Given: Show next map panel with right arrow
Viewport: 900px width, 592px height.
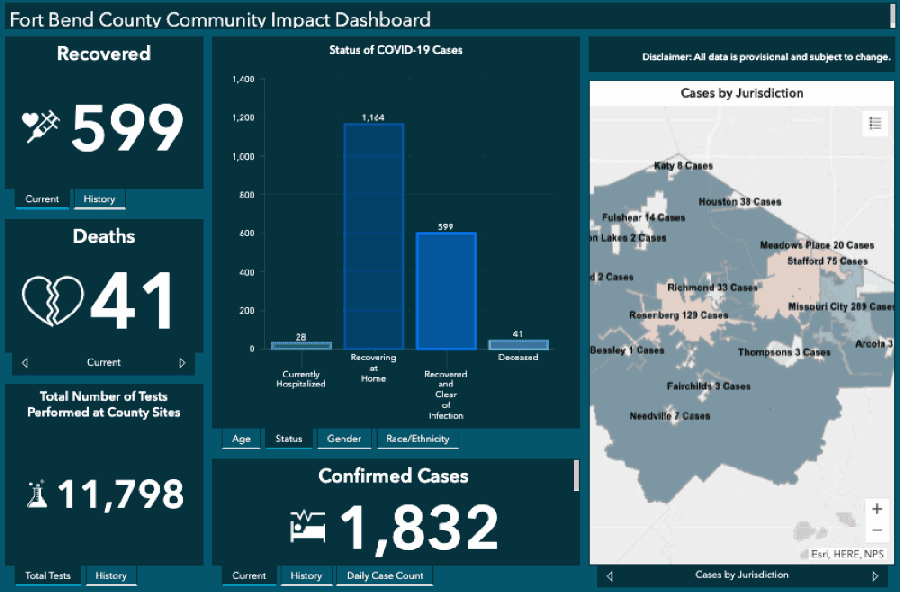Looking at the screenshot, I should pos(875,576).
